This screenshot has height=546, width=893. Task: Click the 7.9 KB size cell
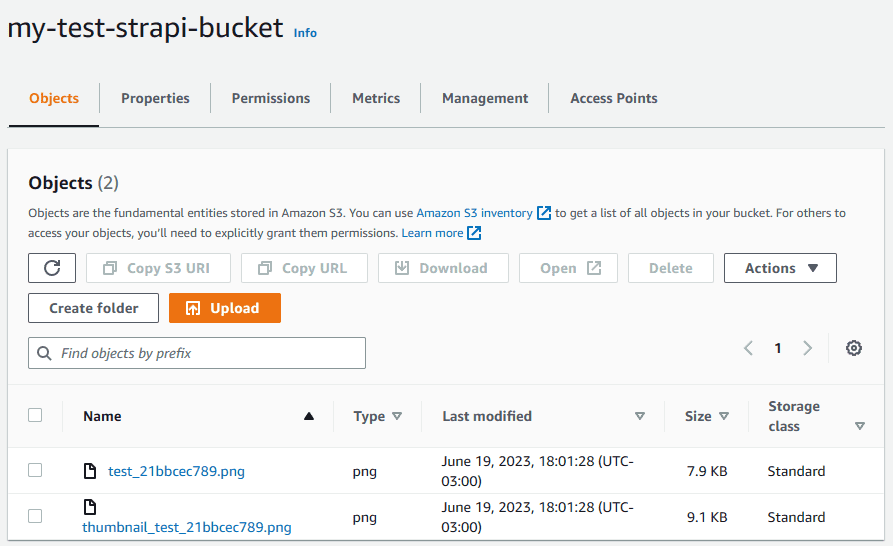707,471
